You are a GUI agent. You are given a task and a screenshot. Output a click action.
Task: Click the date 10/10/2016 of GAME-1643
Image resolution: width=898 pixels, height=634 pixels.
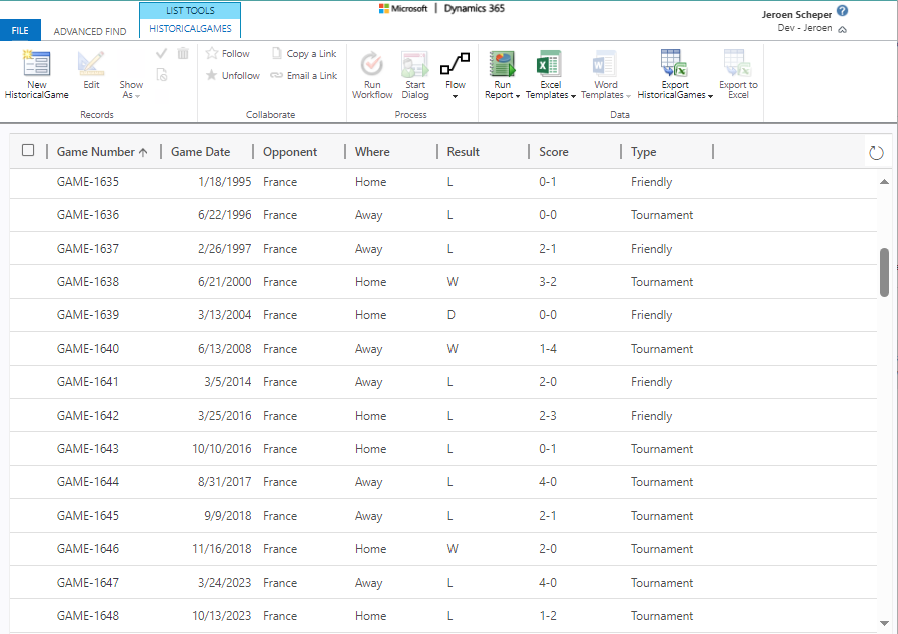(x=222, y=449)
